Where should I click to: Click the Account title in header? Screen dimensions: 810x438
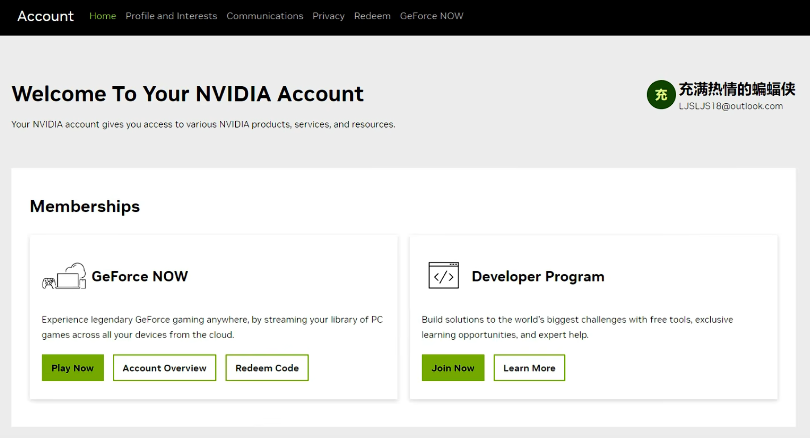tap(45, 16)
